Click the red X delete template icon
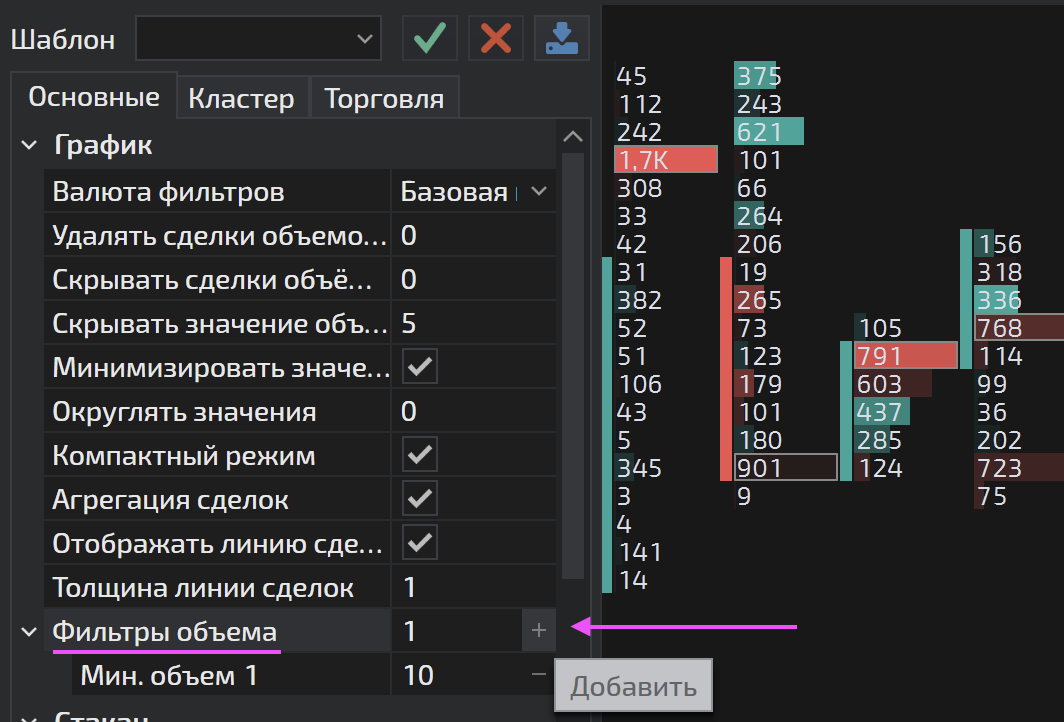The width and height of the screenshot is (1064, 722). pyautogui.click(x=496, y=39)
